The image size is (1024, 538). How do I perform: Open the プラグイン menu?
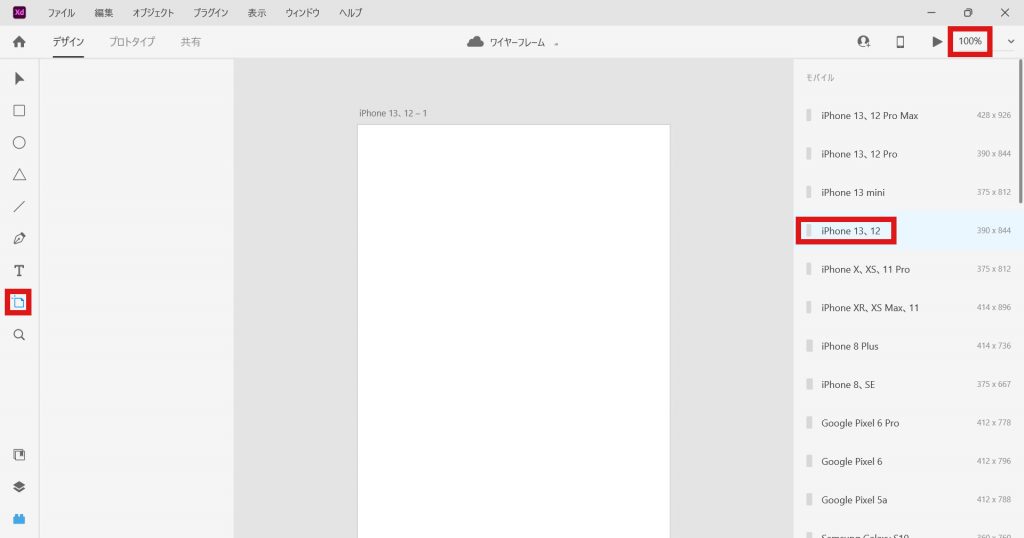(210, 12)
